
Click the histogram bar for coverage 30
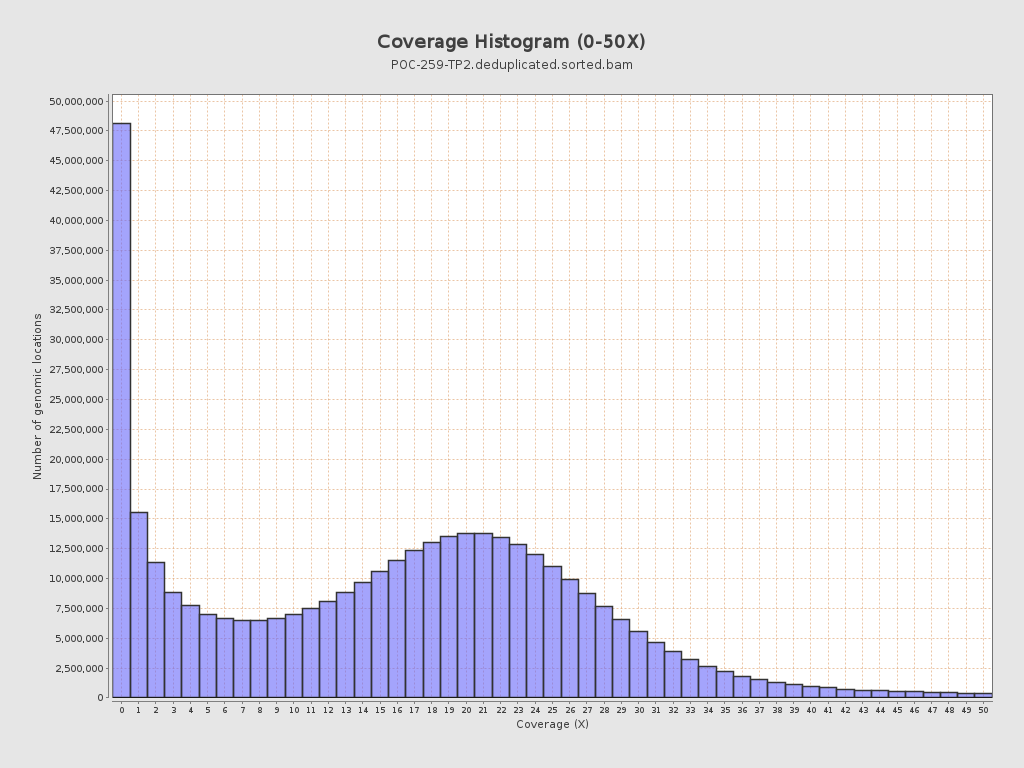(639, 665)
